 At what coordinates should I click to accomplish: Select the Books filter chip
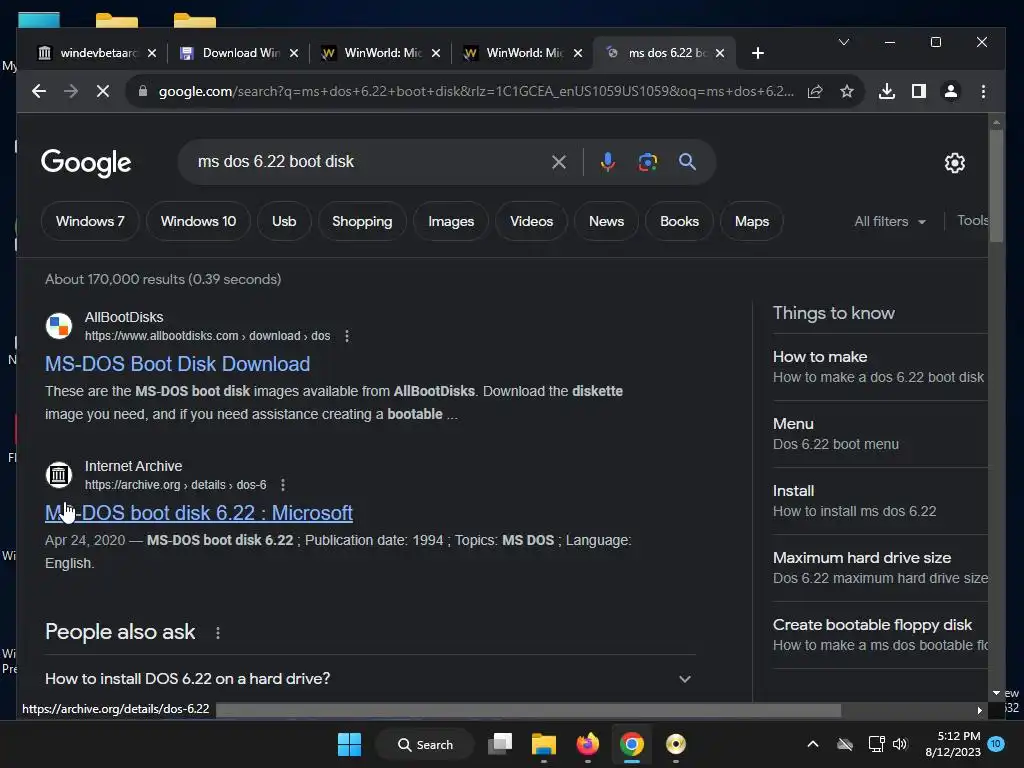679,221
